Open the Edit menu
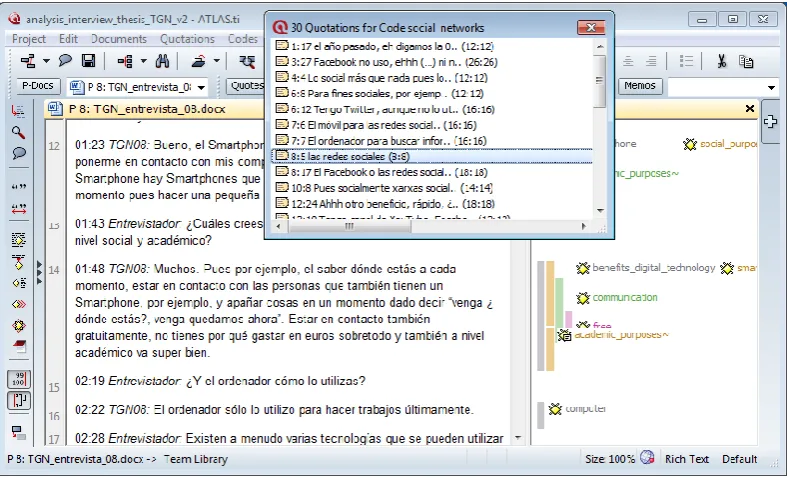Screen dimensions: 787x478 click(x=68, y=39)
